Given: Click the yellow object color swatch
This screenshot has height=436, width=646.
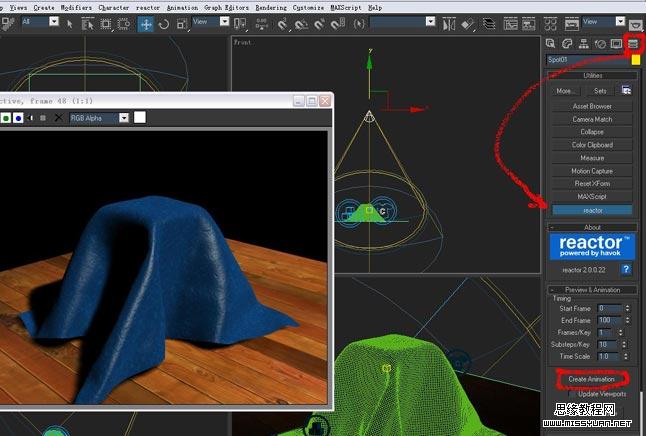Looking at the screenshot, I should coord(636,60).
